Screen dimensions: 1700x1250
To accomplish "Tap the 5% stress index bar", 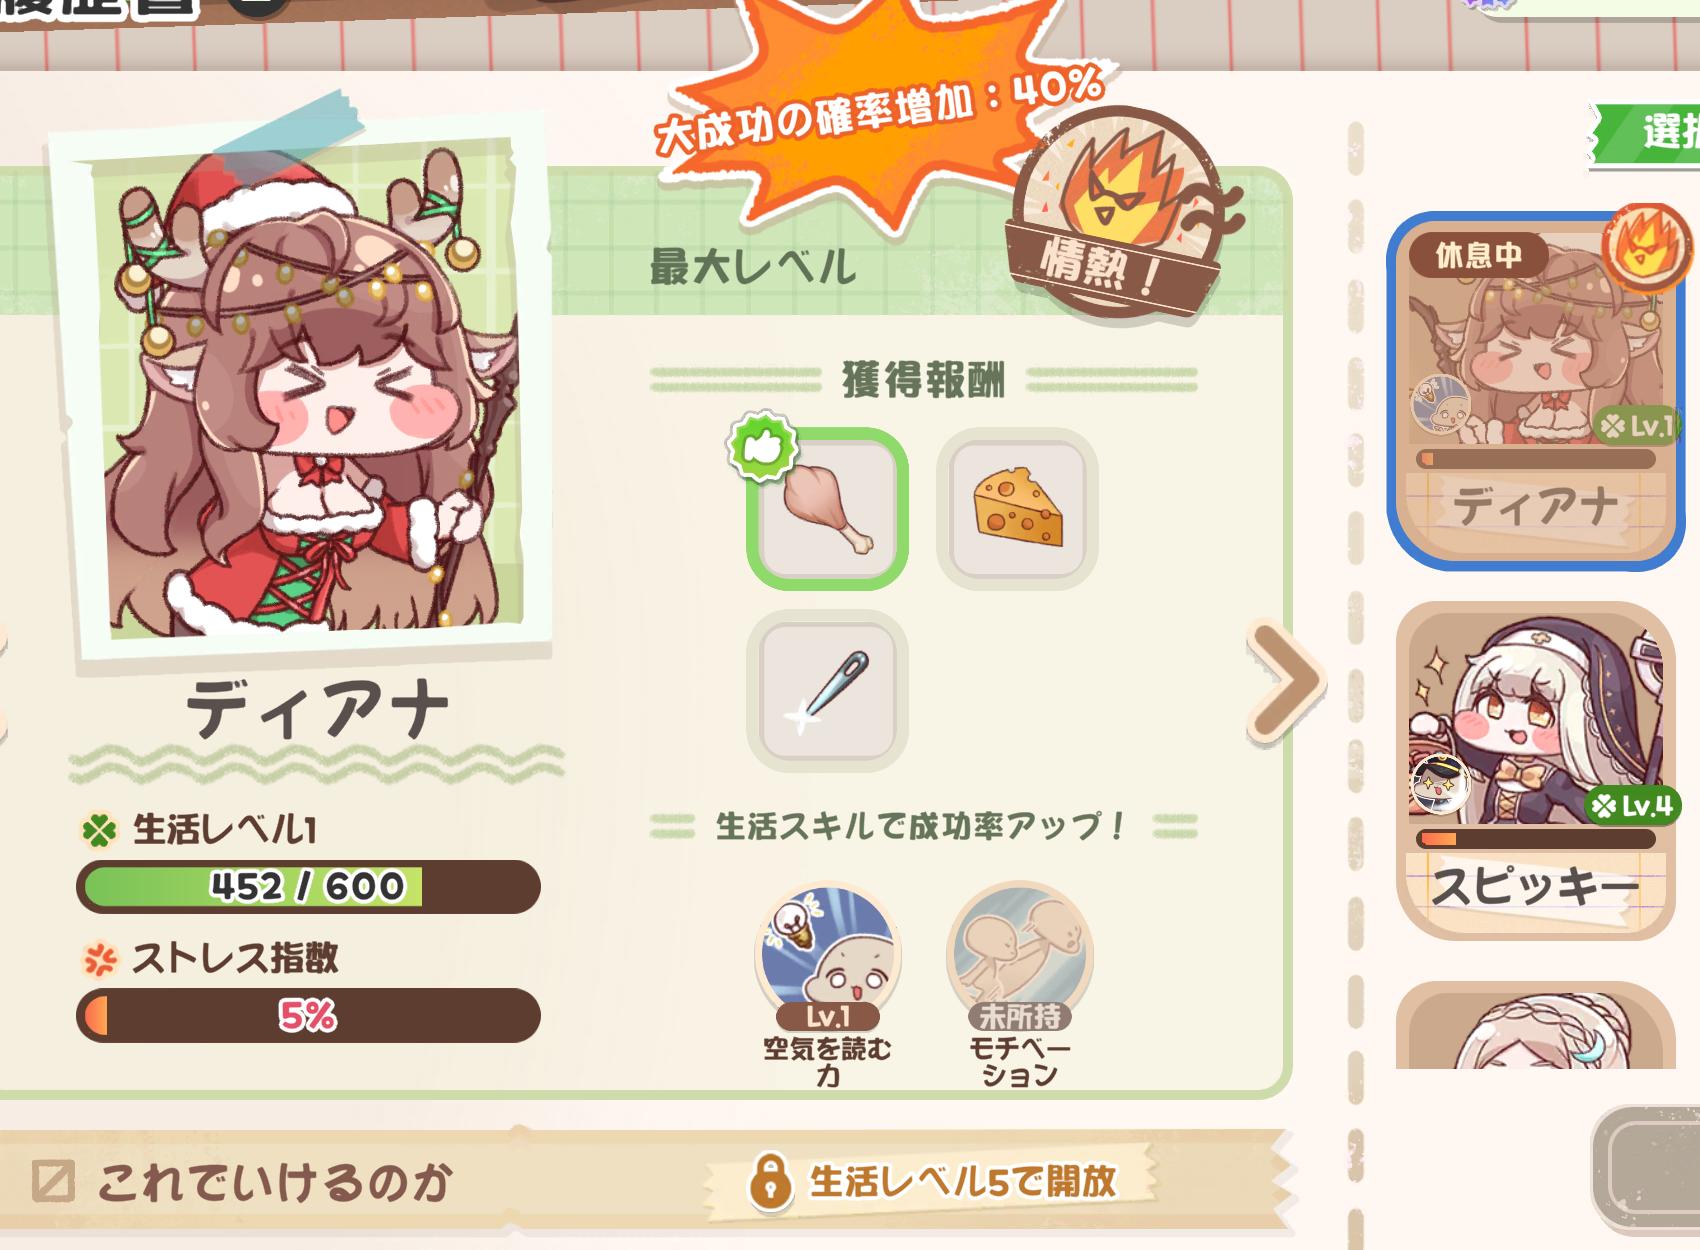I will tap(308, 1016).
